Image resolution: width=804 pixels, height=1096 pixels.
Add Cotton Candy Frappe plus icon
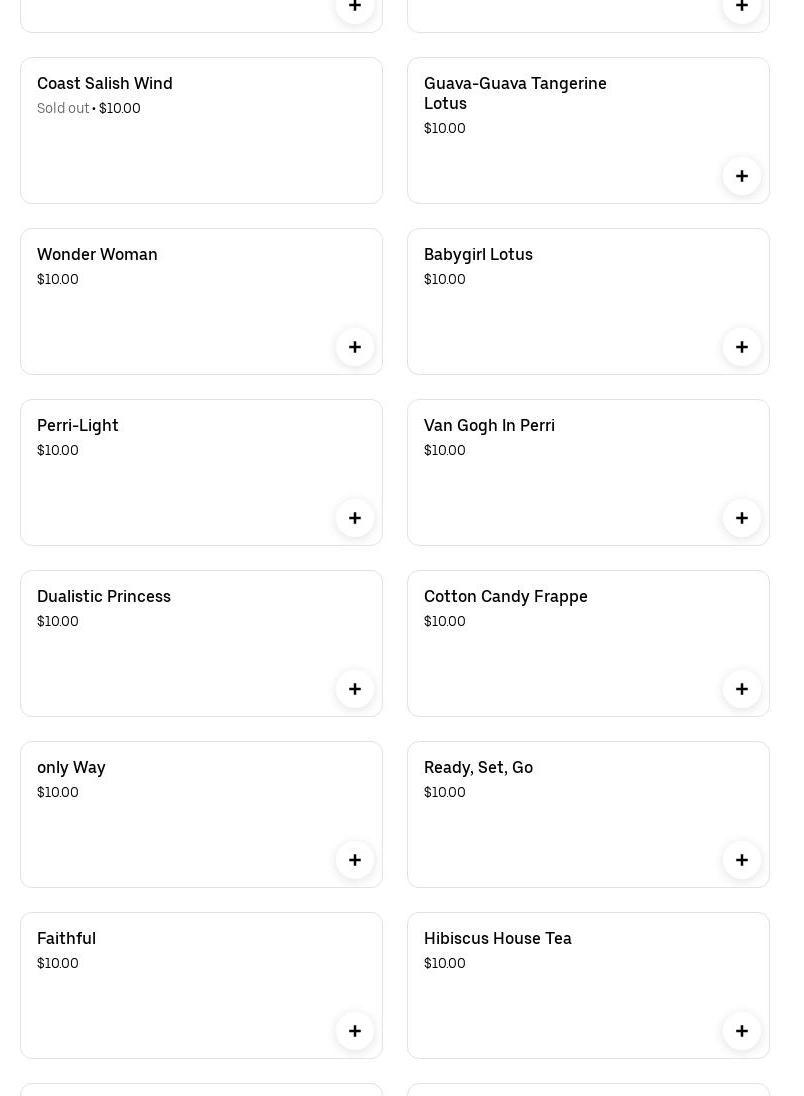point(741,689)
